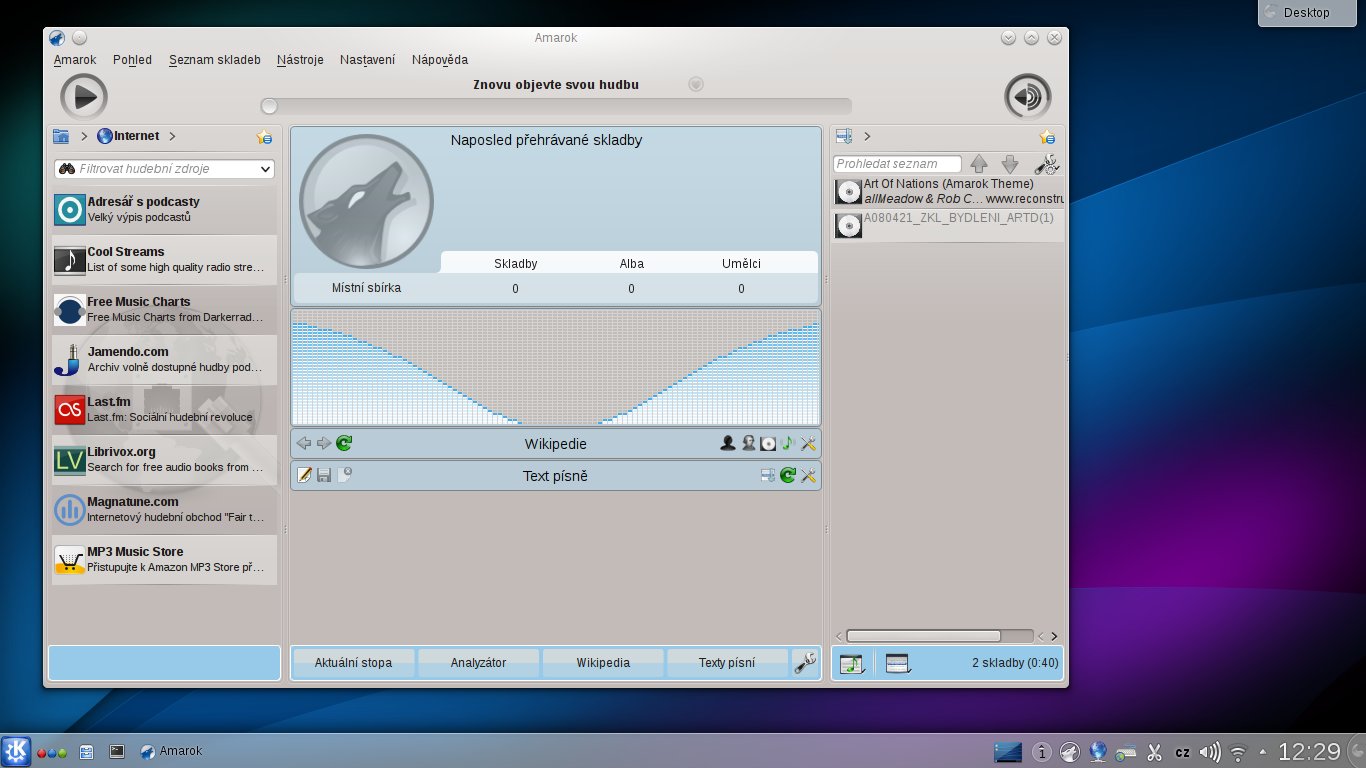Open MP3 Music Store service
The width and height of the screenshot is (1366, 768).
[164, 559]
